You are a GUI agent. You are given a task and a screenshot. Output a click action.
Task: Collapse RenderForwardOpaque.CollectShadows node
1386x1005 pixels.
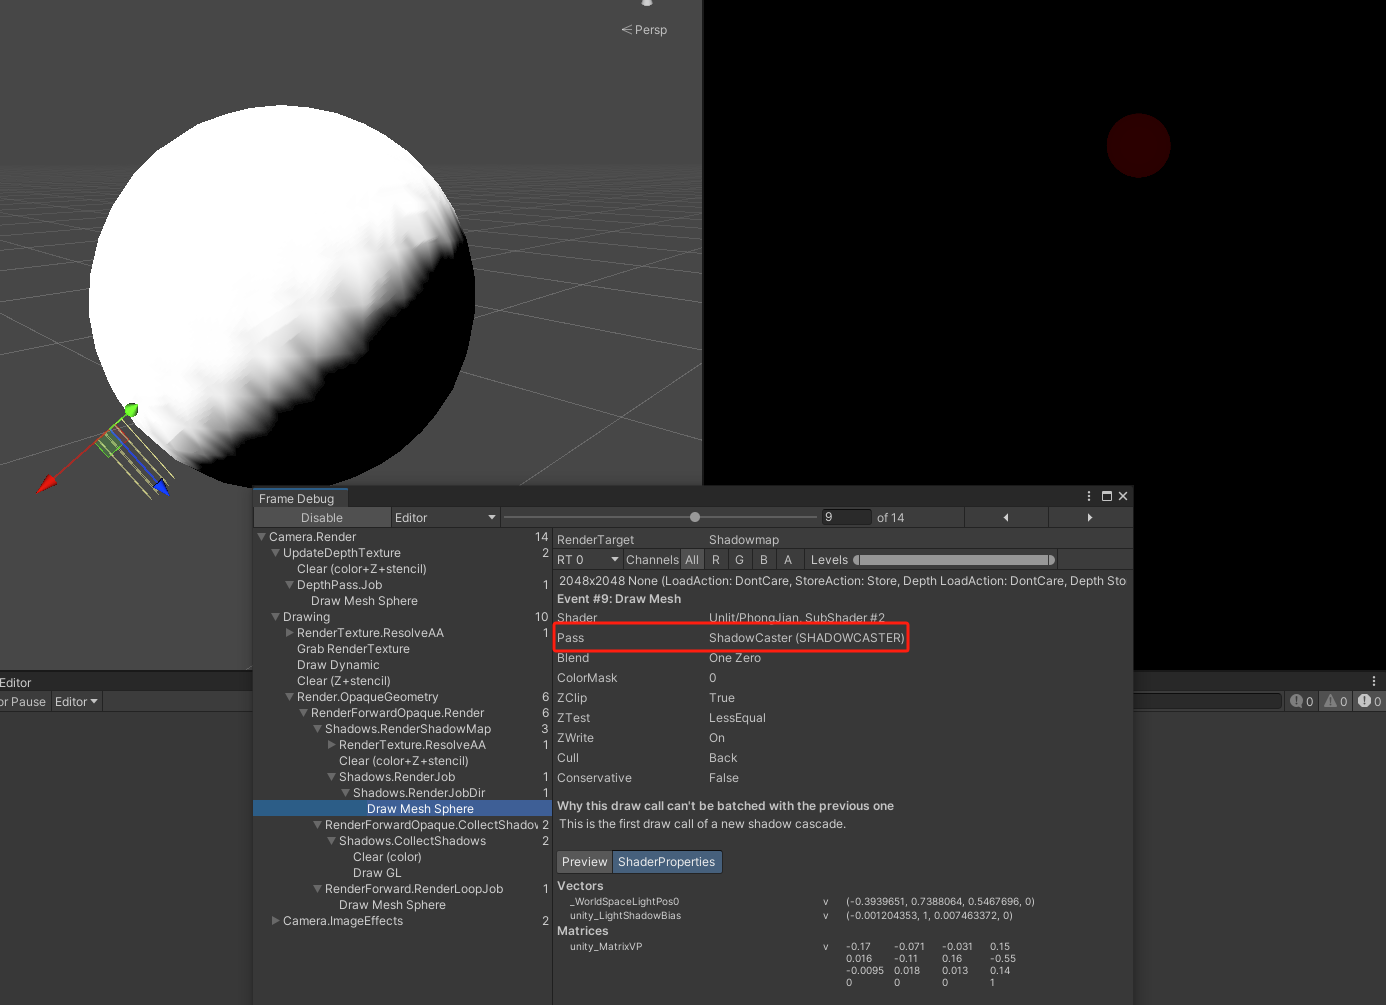pyautogui.click(x=318, y=825)
